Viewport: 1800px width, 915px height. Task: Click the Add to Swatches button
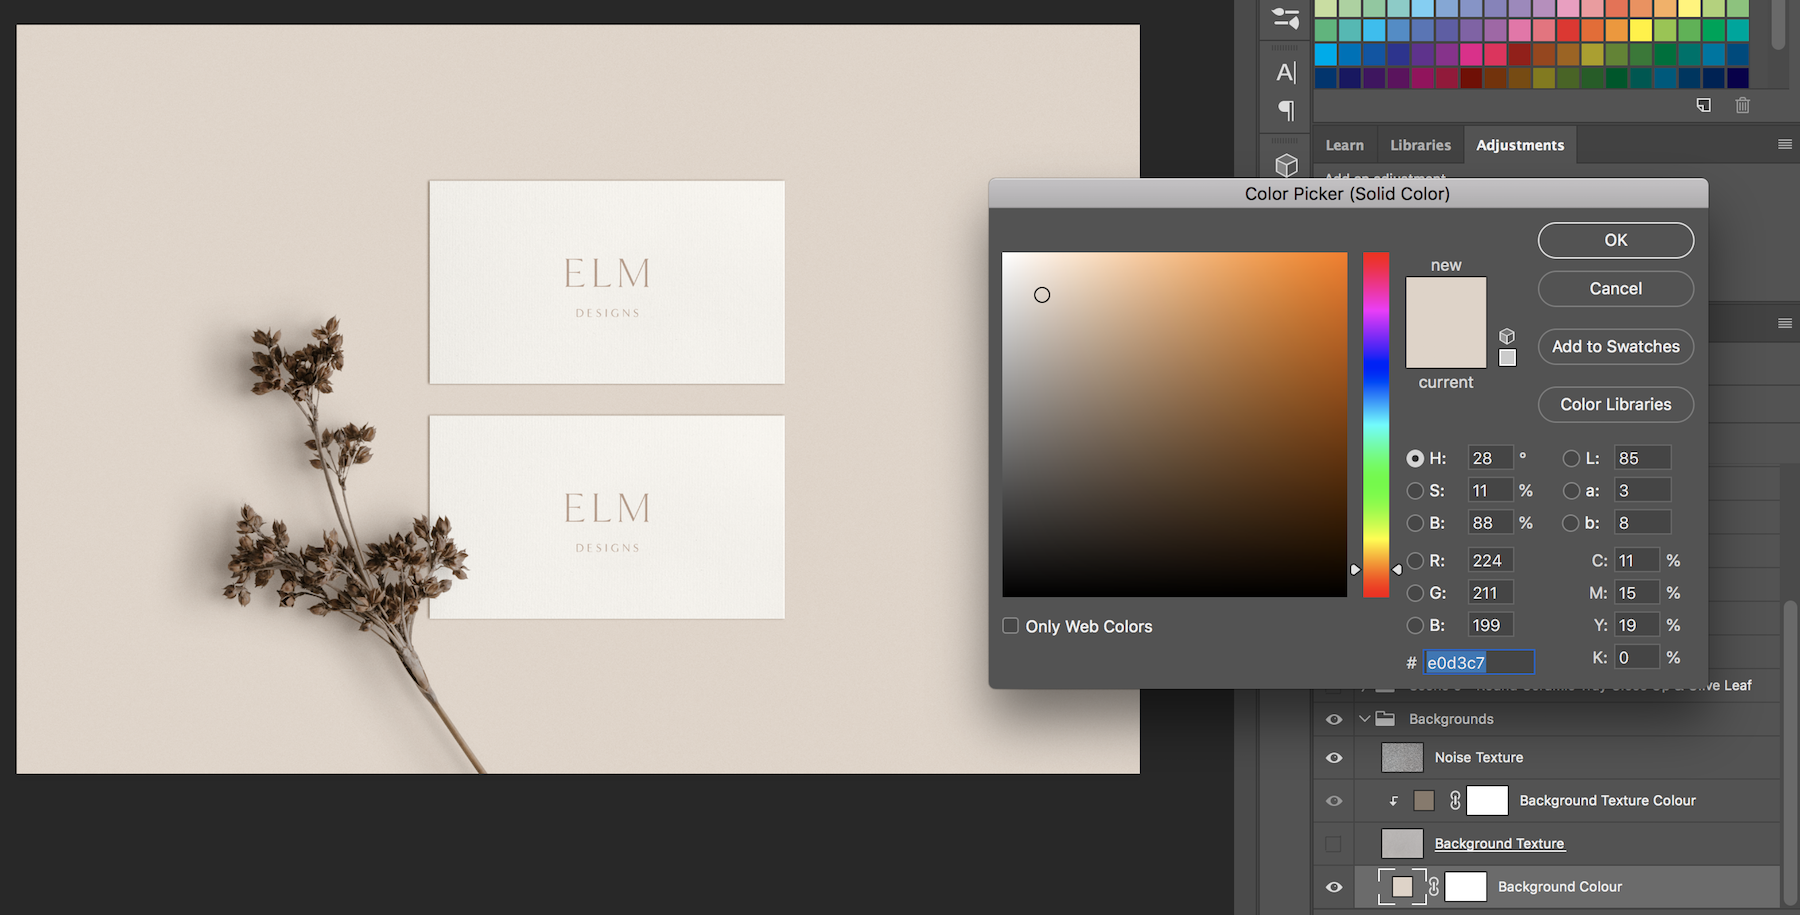pos(1615,347)
